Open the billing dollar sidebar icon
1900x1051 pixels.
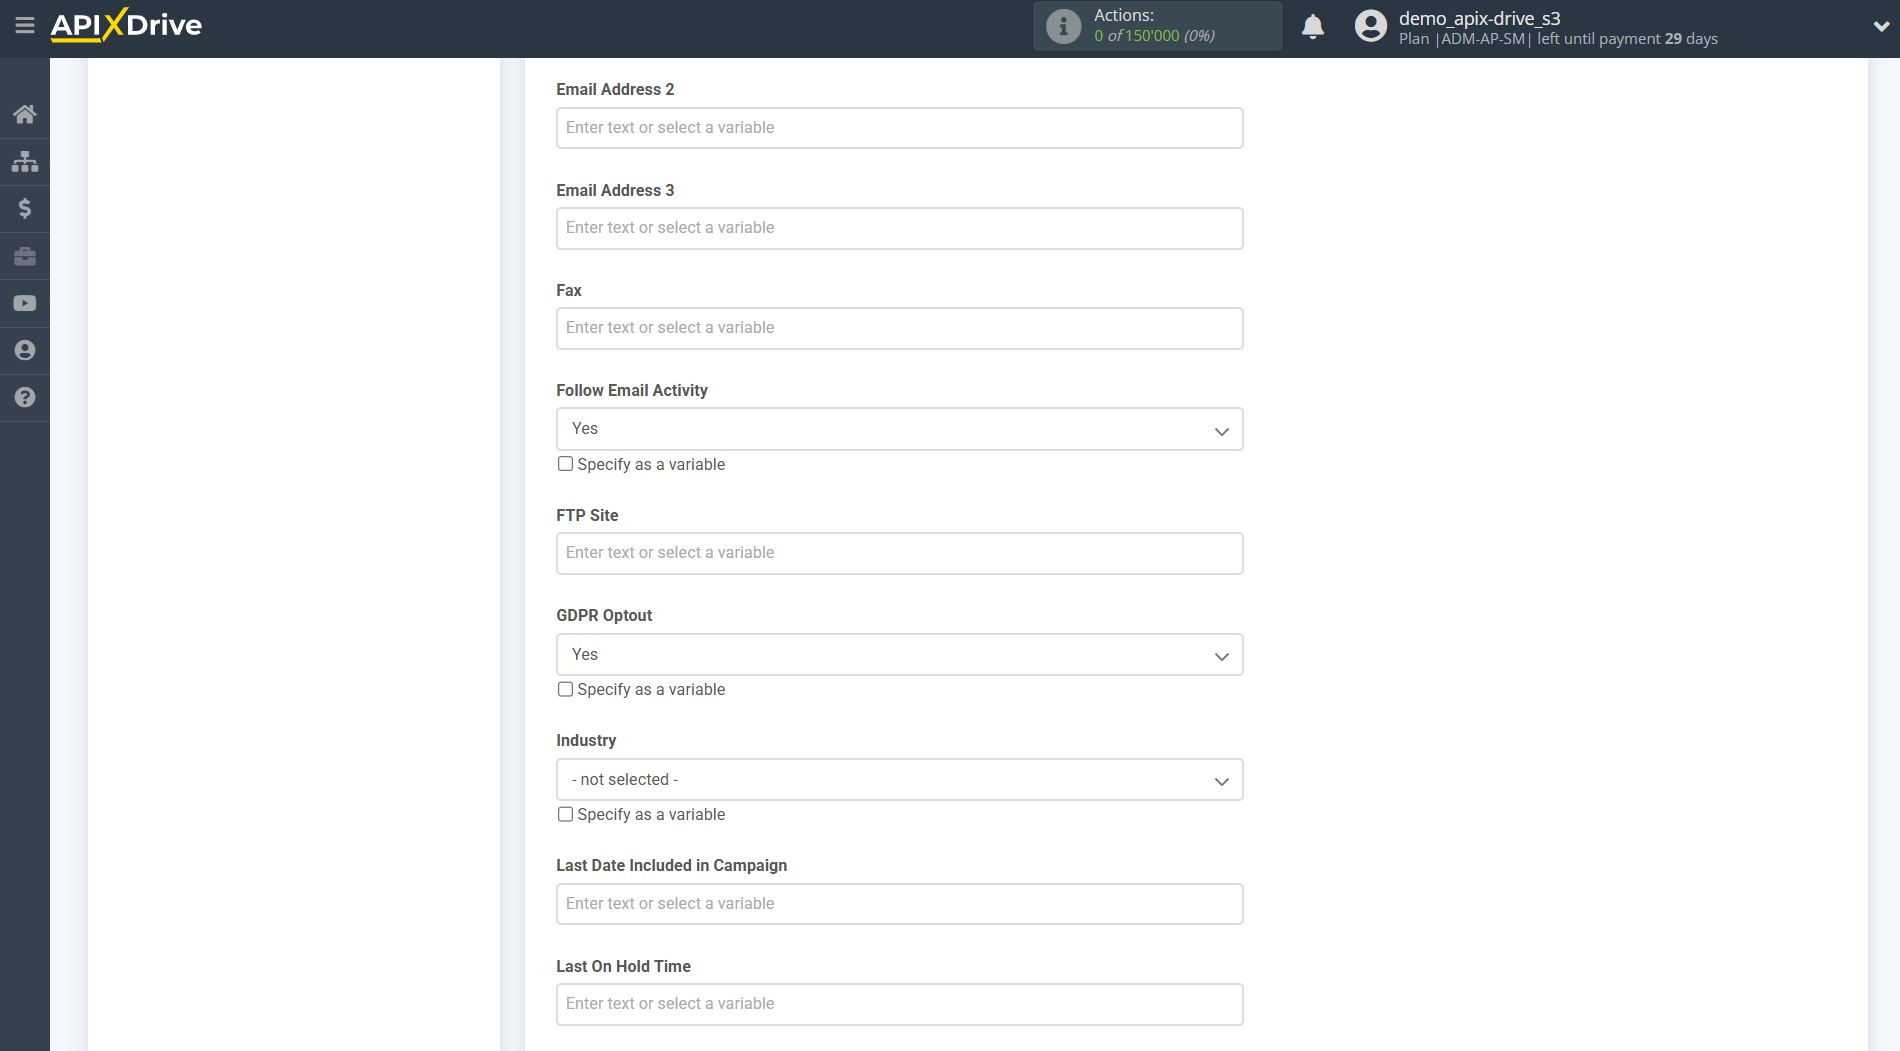pos(25,208)
